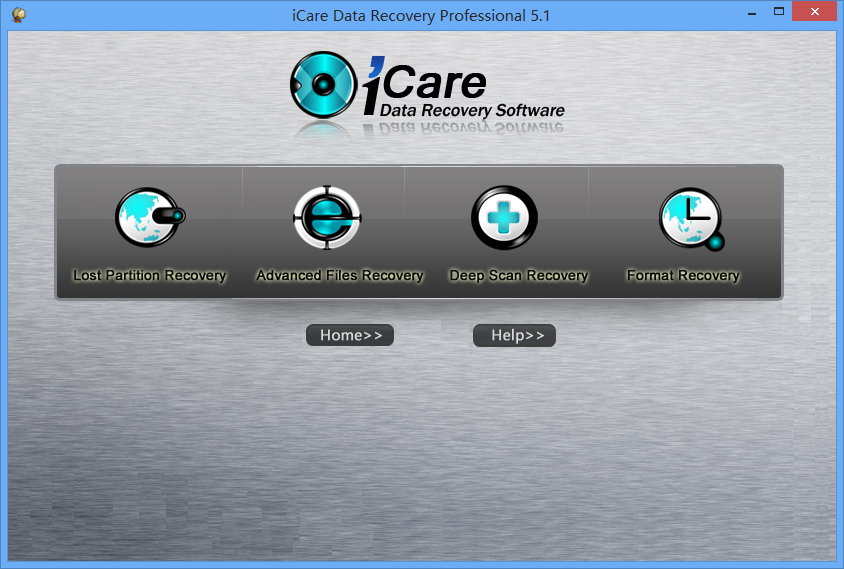Click the Deep Scan Recovery plus icon
The width and height of the screenshot is (844, 569).
(x=504, y=217)
